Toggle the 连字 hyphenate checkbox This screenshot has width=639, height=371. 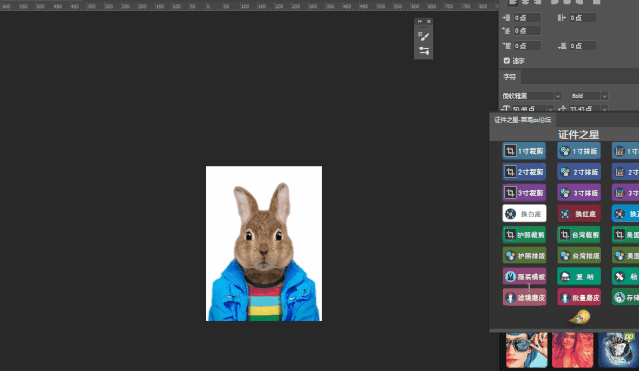(507, 61)
